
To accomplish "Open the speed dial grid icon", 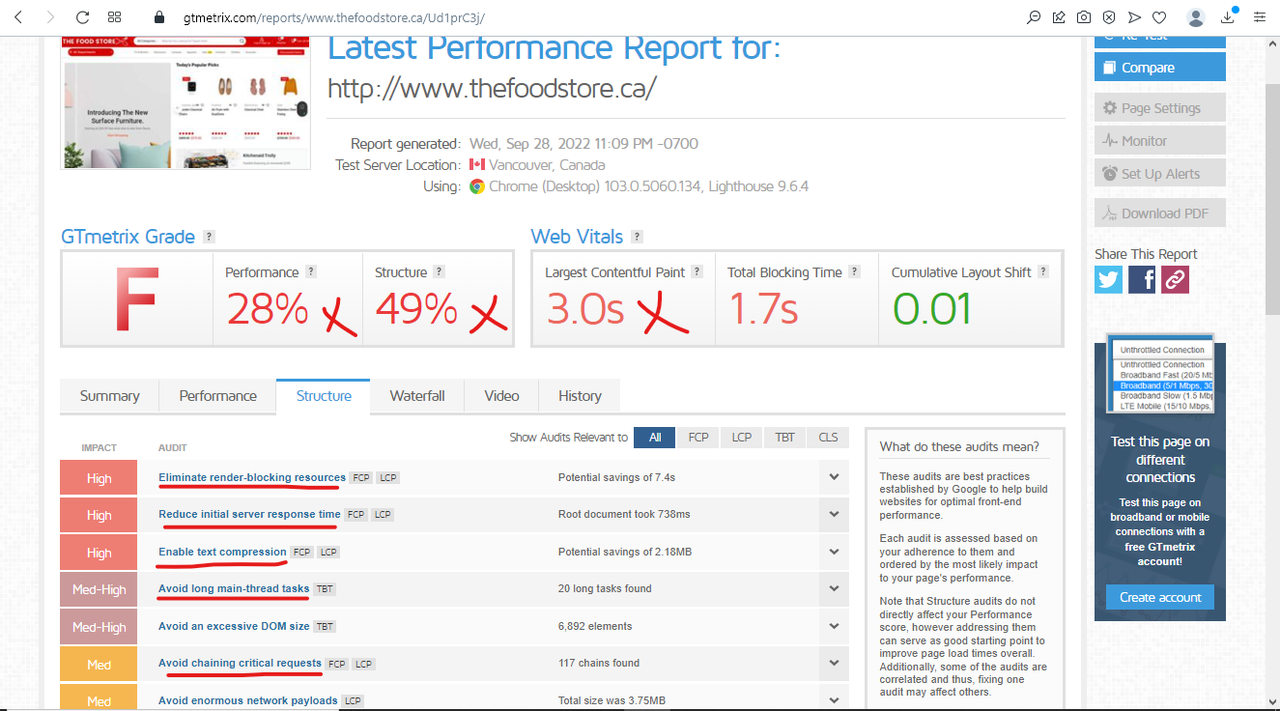I will click(x=115, y=17).
